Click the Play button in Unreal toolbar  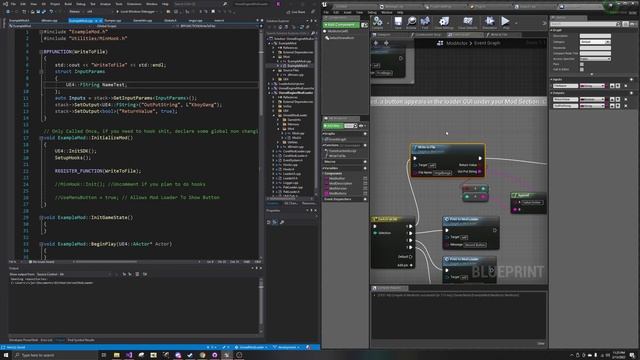click(505, 22)
